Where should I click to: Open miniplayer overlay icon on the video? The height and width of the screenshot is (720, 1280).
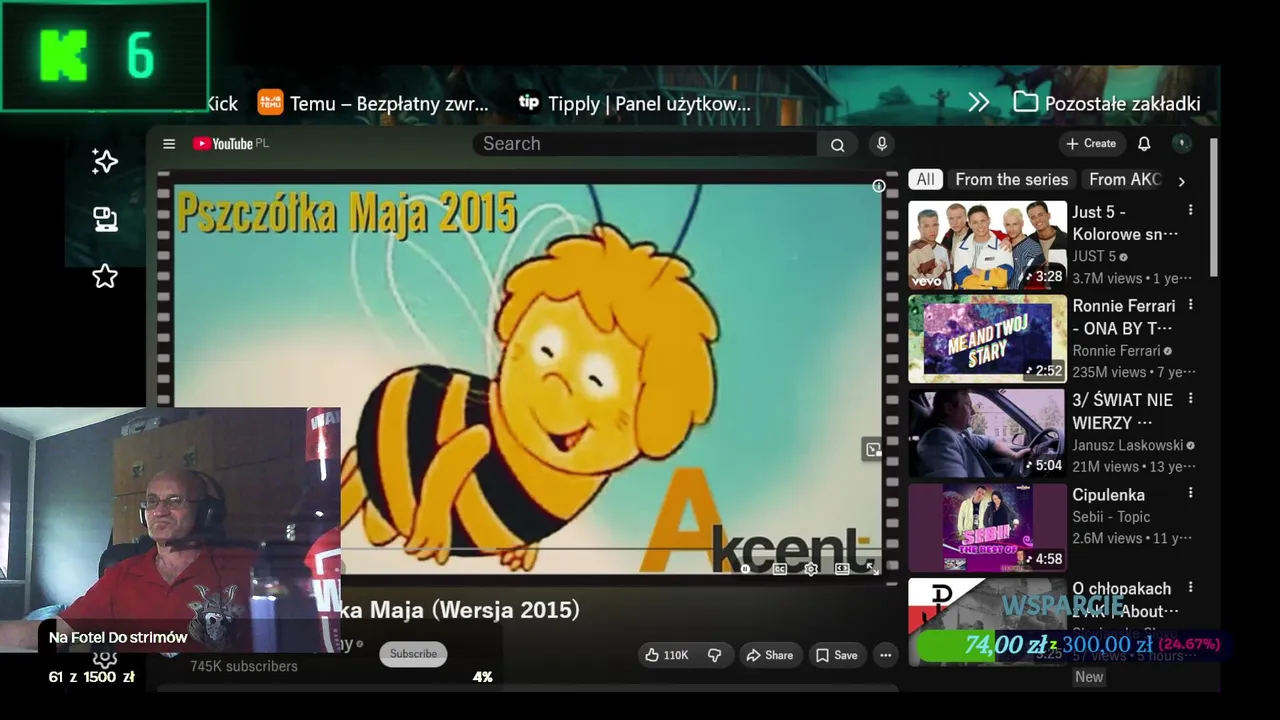point(873,450)
